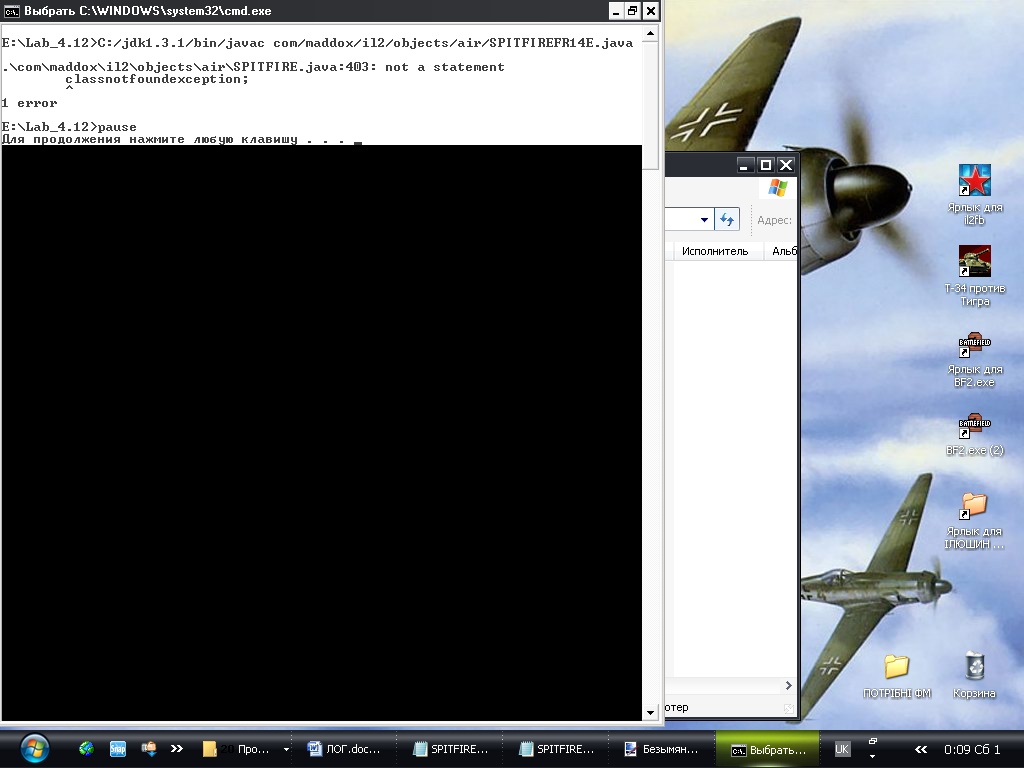Click the 'classnotfoundexception;' text in console
The height and width of the screenshot is (768, 1024).
157,79
